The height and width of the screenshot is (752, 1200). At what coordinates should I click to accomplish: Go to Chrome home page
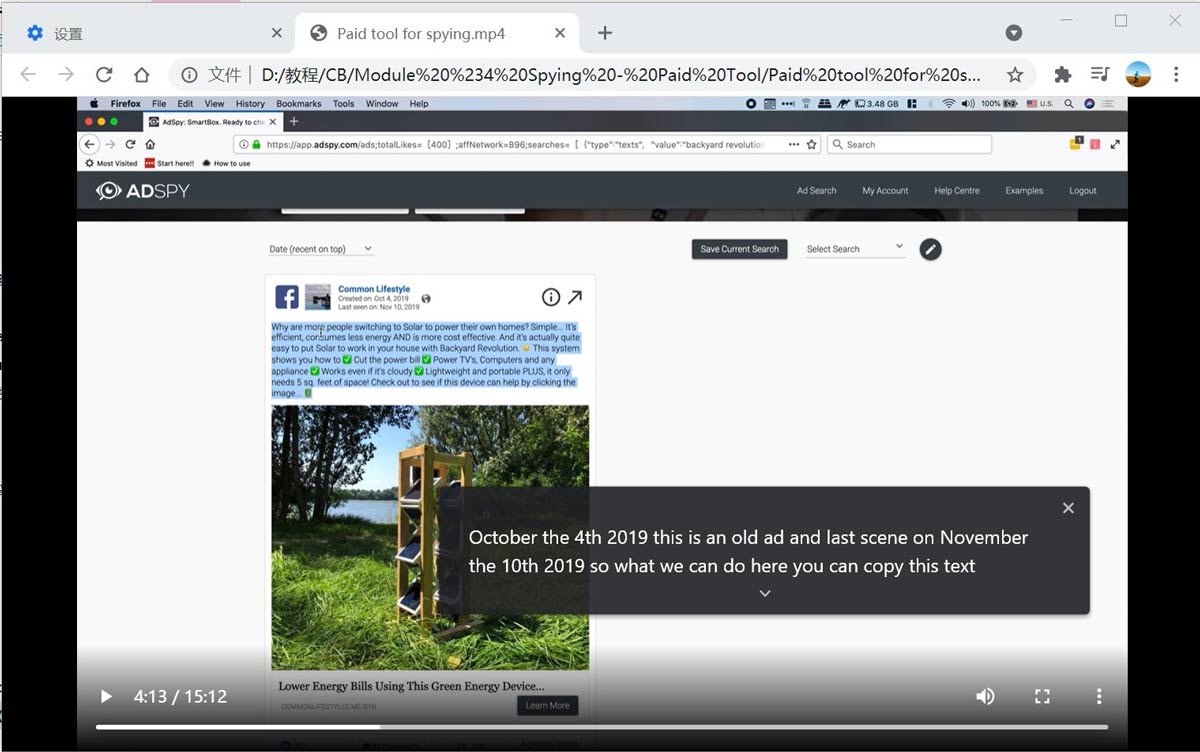coord(141,75)
